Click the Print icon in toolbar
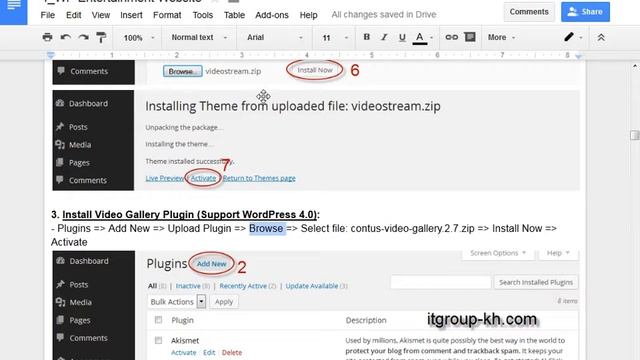This screenshot has width=640, height=360. (47, 38)
